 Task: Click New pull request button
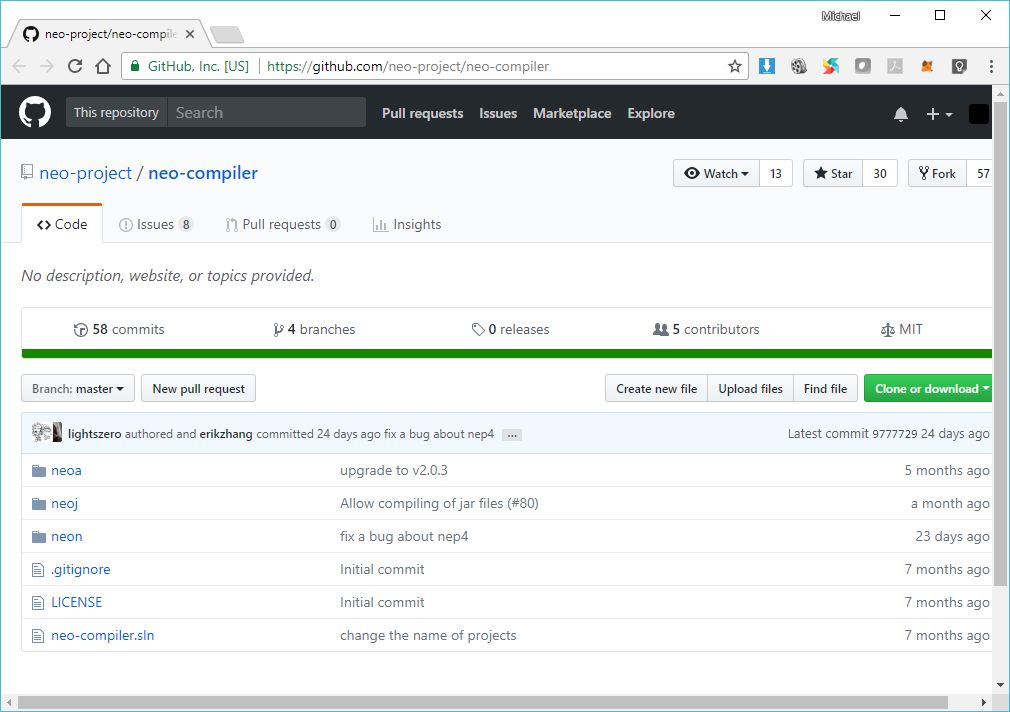pyautogui.click(x=198, y=389)
